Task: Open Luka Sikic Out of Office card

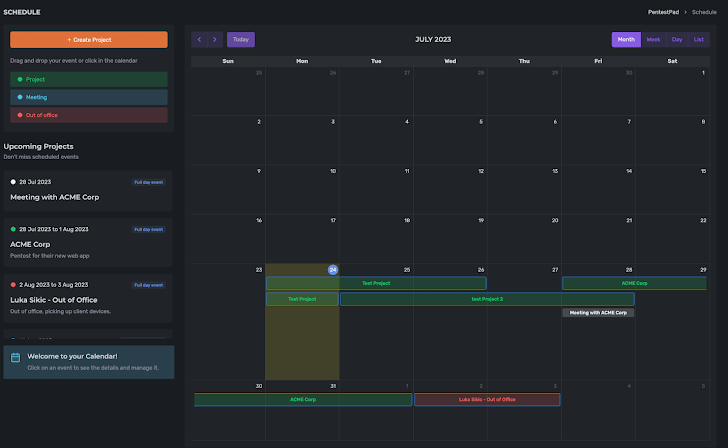Action: point(89,298)
